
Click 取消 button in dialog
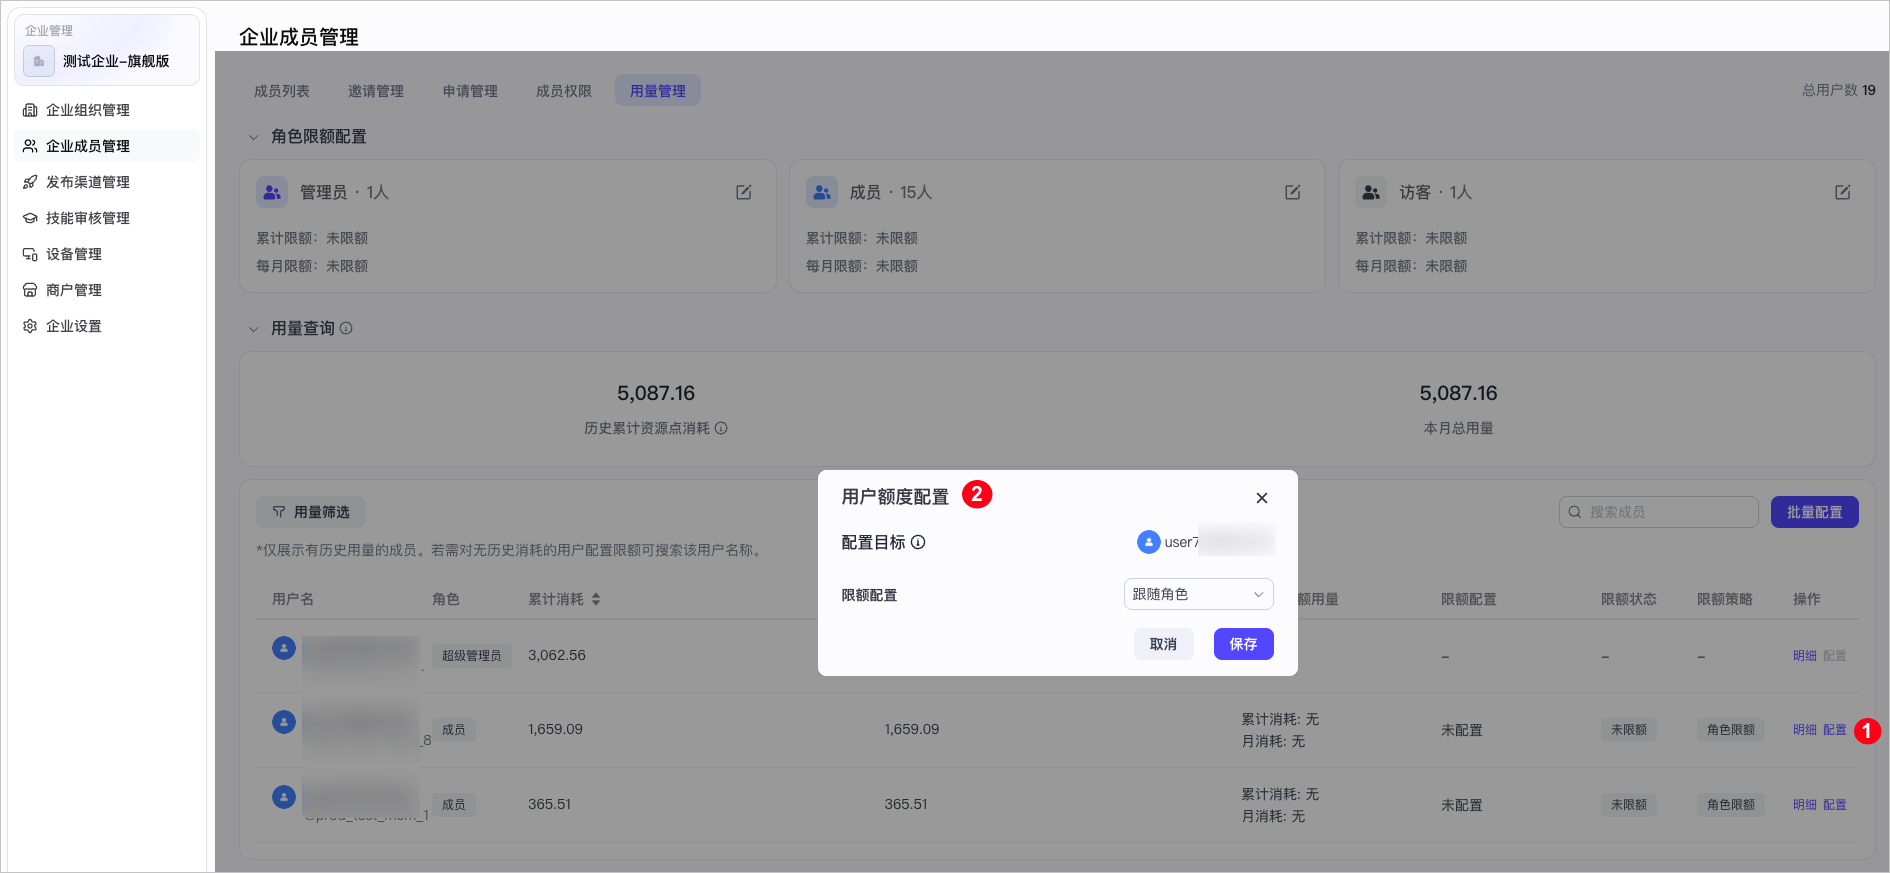coord(1163,644)
